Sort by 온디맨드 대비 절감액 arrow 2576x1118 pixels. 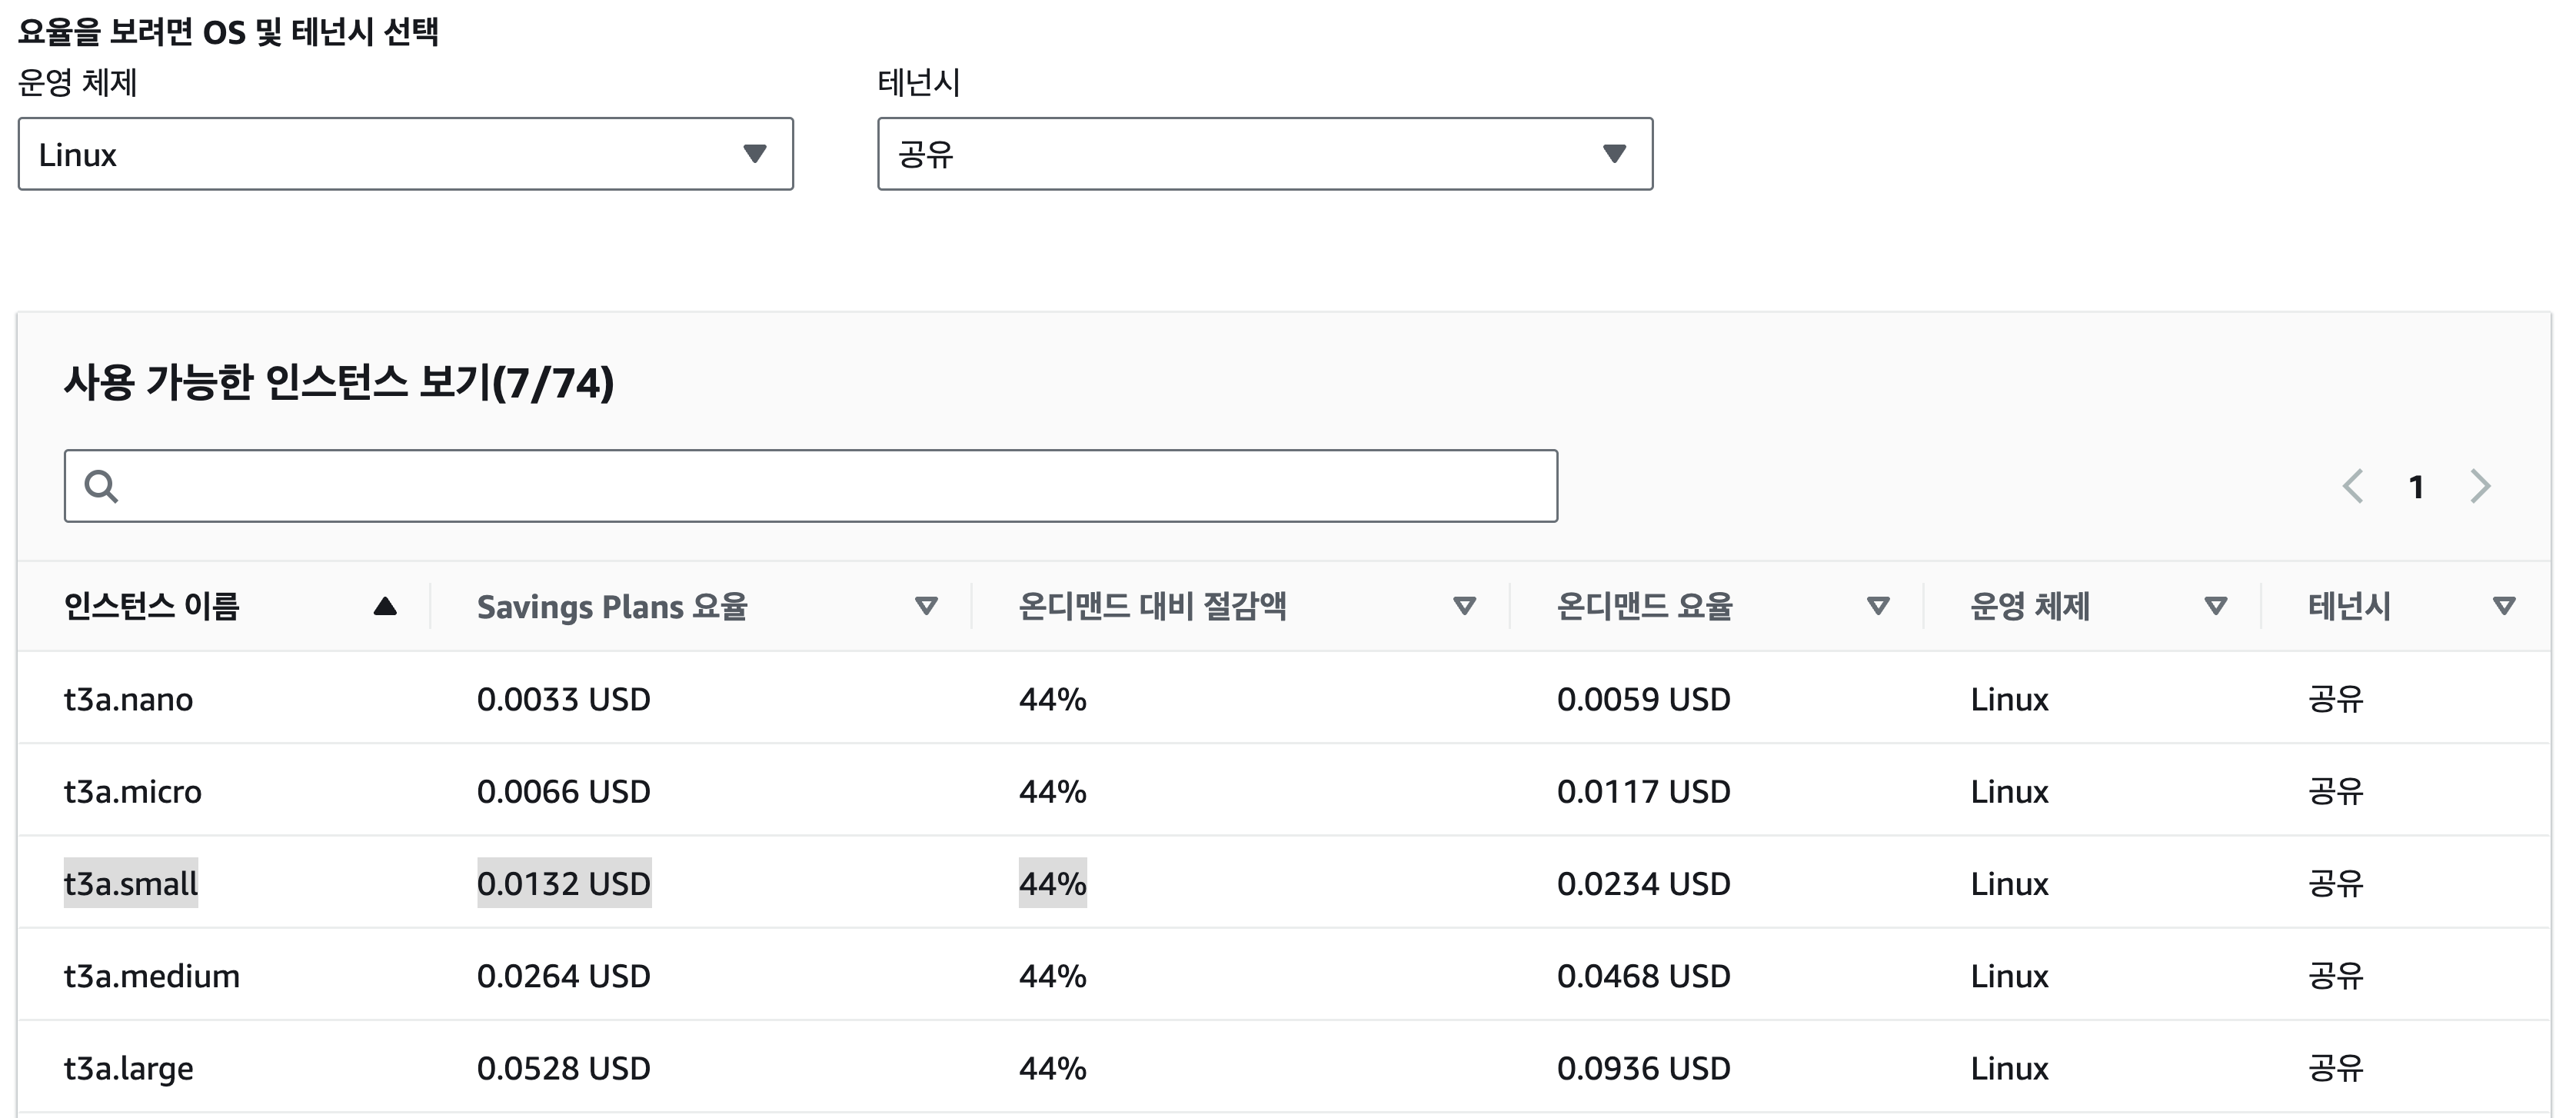tap(1464, 606)
